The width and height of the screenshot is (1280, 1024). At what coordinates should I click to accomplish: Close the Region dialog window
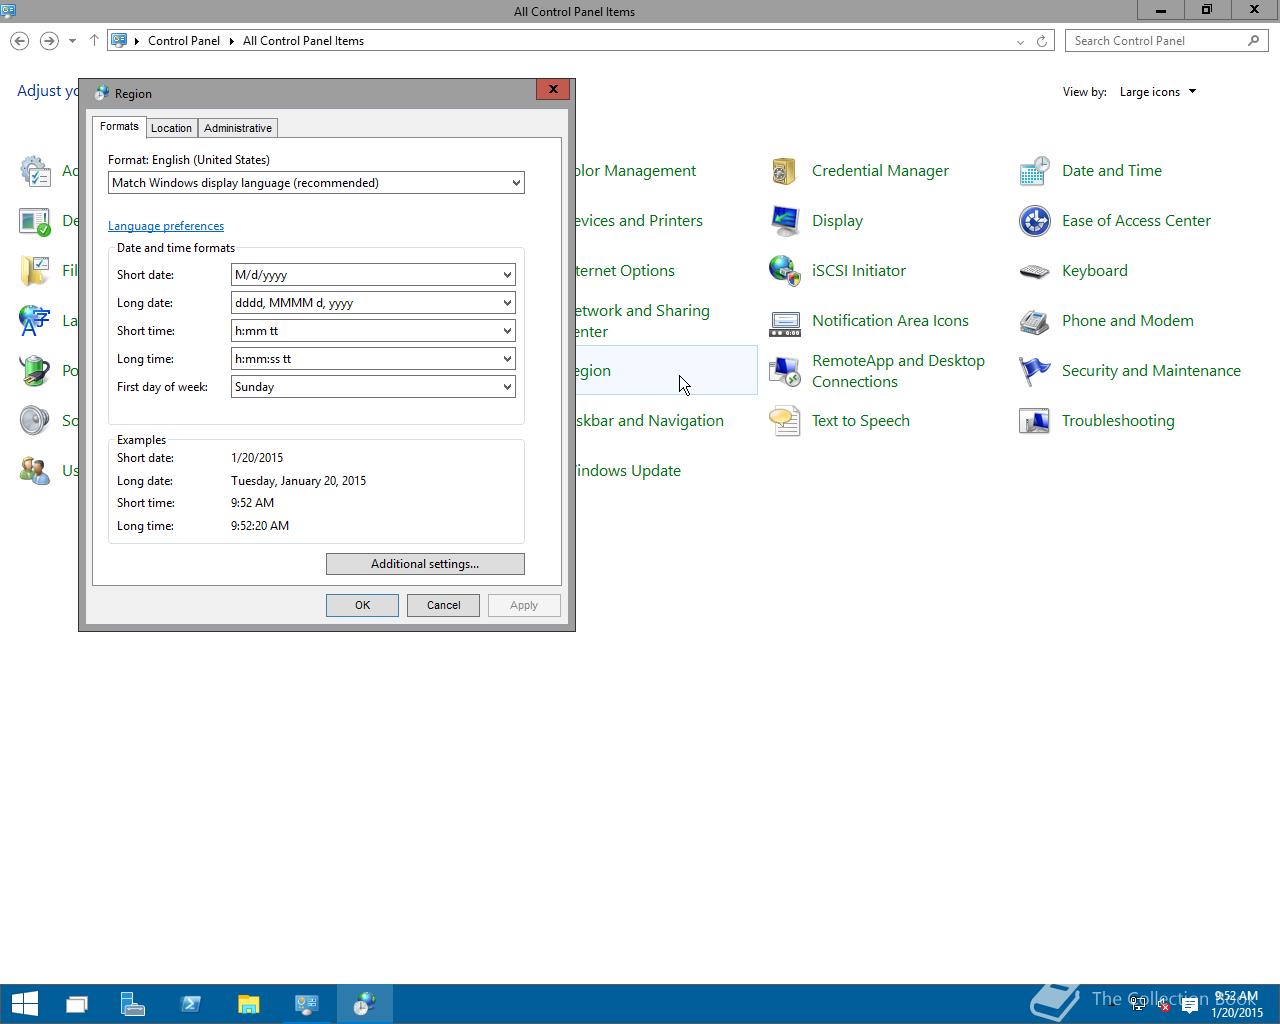[553, 89]
